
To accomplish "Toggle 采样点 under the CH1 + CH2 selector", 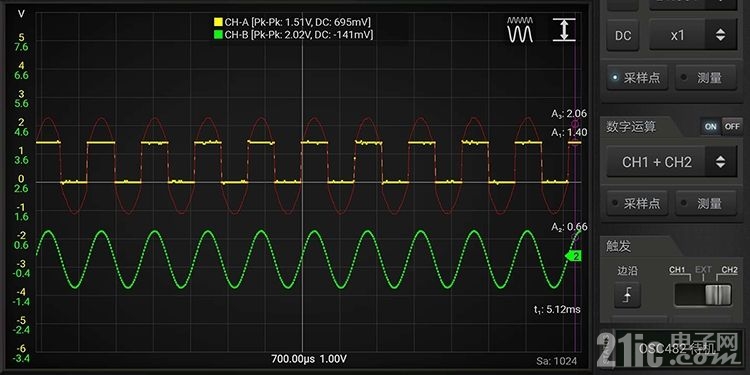I will (x=637, y=204).
